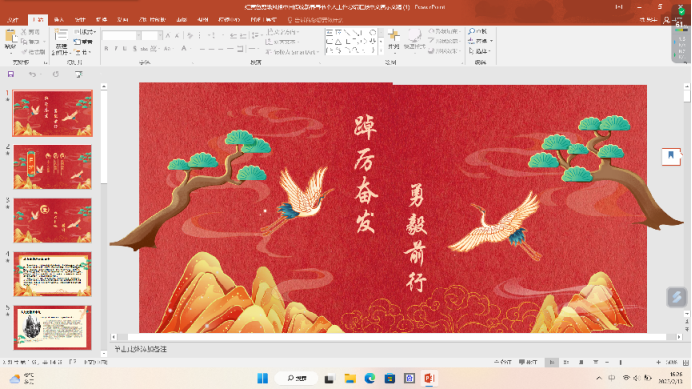Screen dimensions: 692x389
Task: Click the Undo arrow icon
Action: [x=32, y=74]
